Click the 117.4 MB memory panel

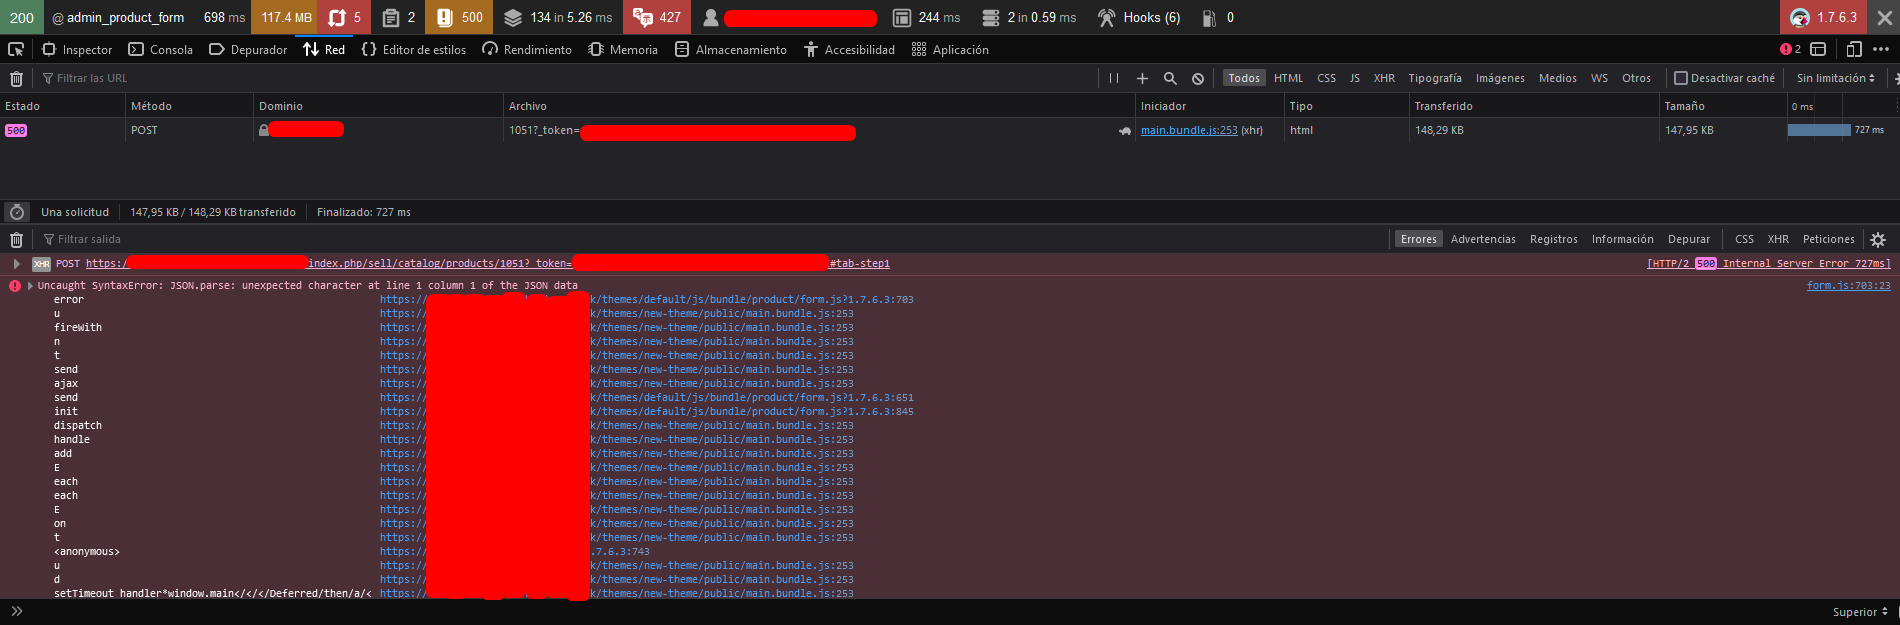click(x=286, y=17)
